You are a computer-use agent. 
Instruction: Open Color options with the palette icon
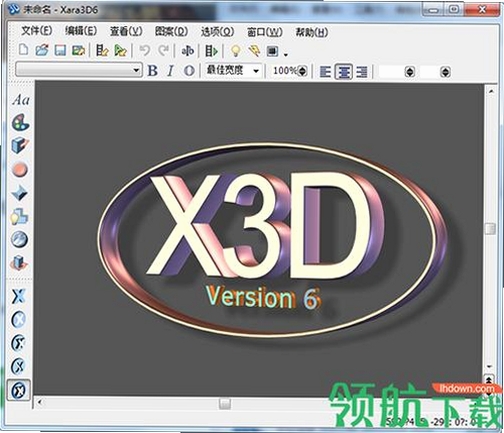[x=20, y=122]
